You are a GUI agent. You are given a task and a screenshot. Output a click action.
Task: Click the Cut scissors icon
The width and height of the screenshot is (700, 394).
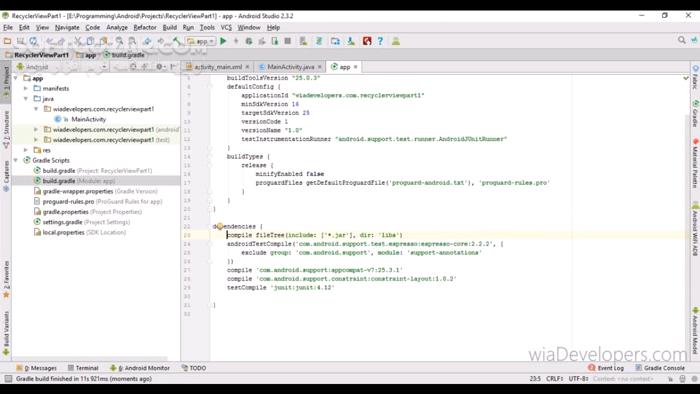(78, 41)
